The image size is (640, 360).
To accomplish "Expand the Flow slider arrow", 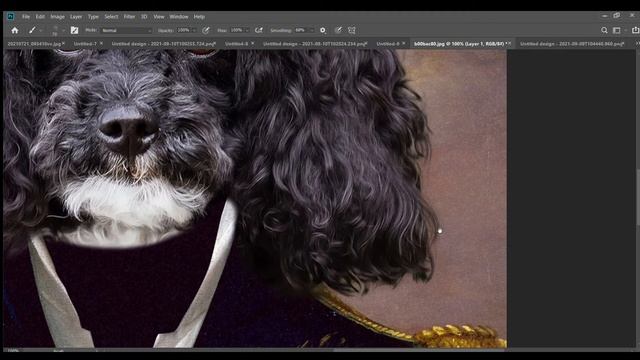I will click(x=247, y=30).
